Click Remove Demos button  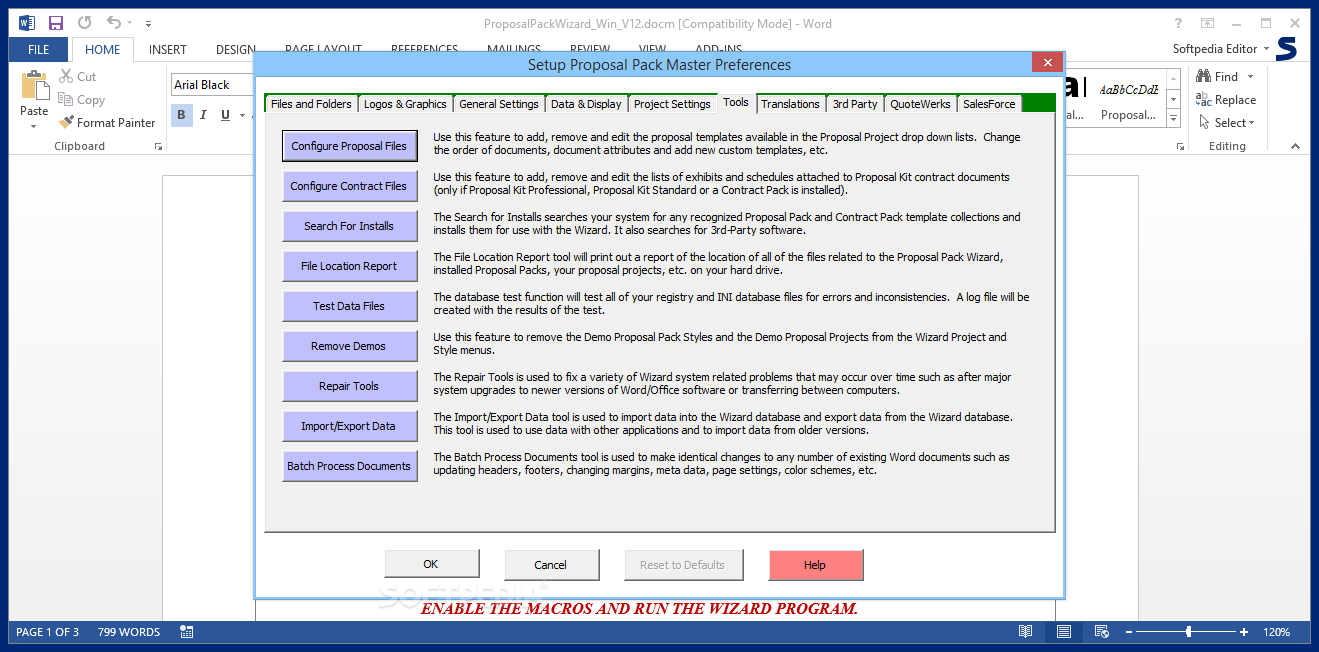tap(349, 346)
